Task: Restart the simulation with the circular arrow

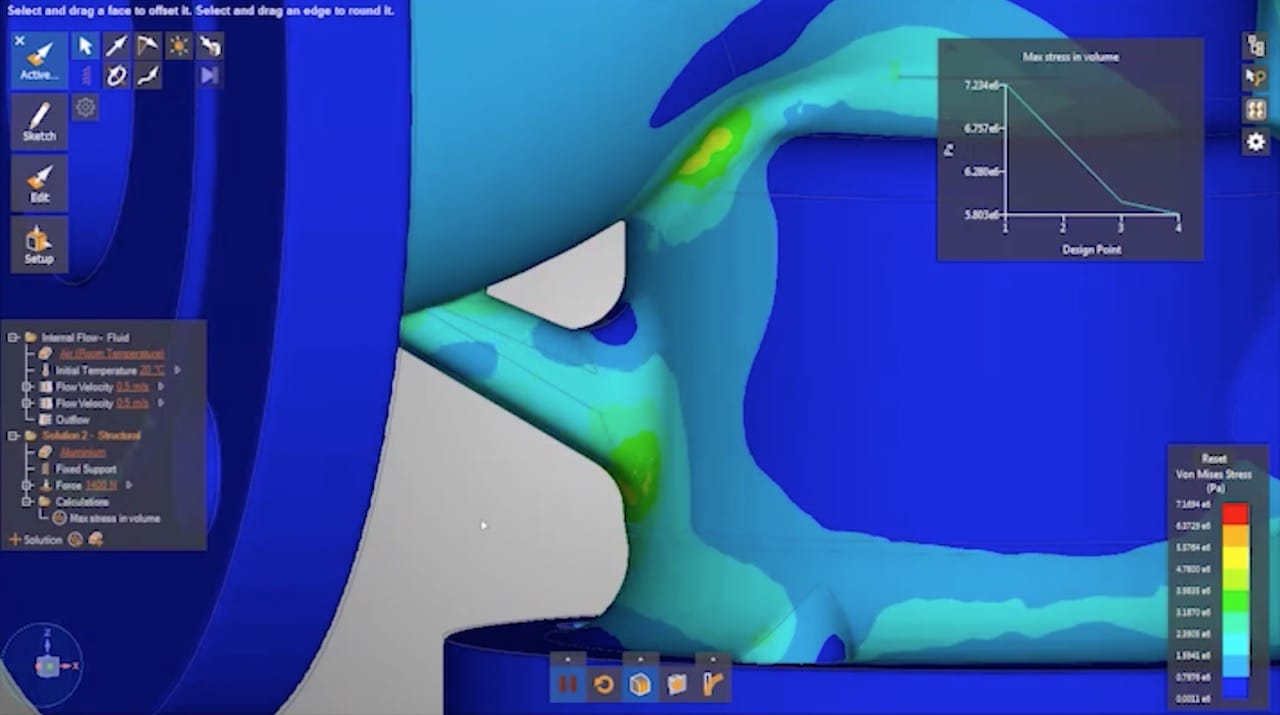Action: (603, 684)
